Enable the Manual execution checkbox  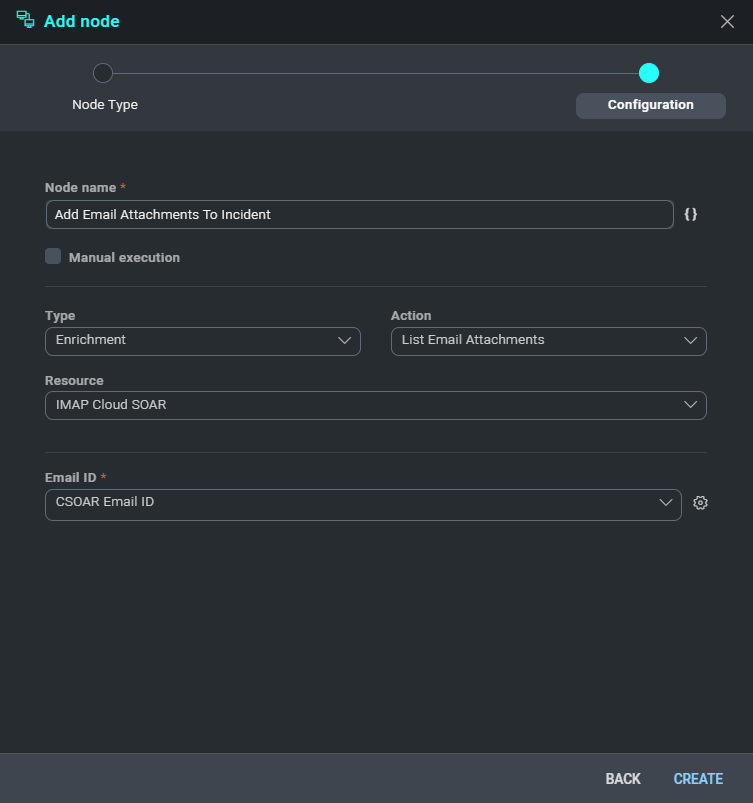click(53, 257)
